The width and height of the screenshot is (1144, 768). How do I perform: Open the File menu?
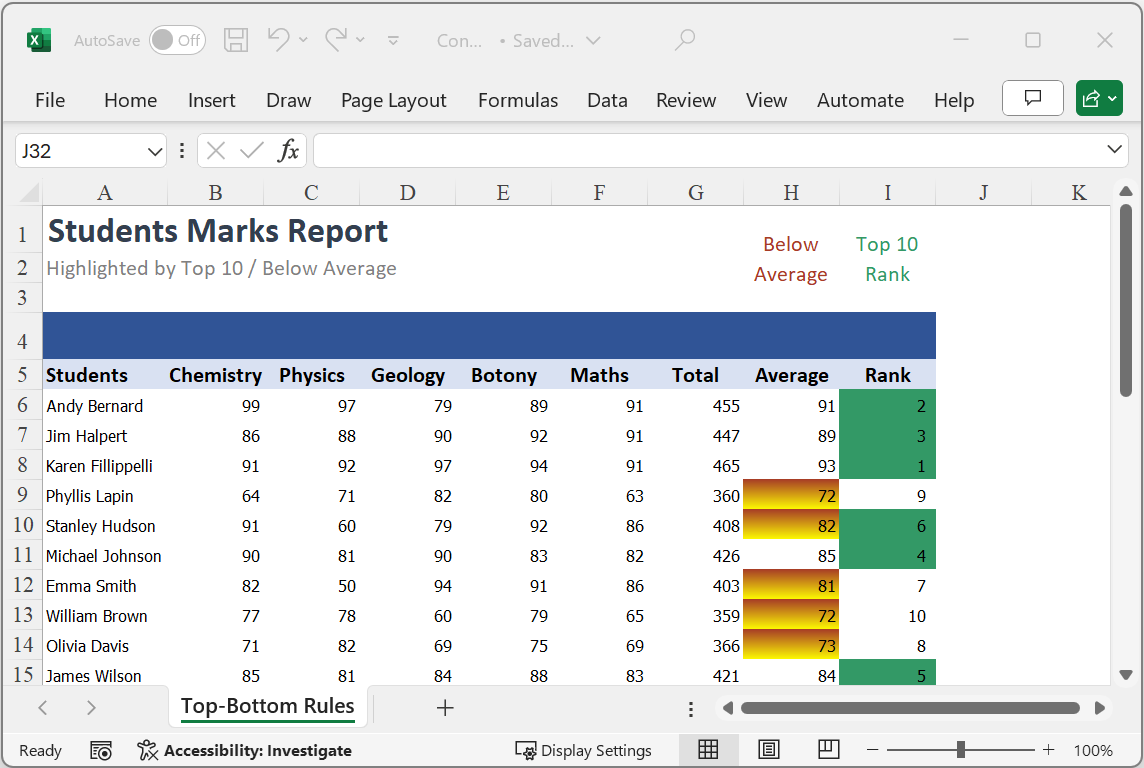tap(50, 100)
